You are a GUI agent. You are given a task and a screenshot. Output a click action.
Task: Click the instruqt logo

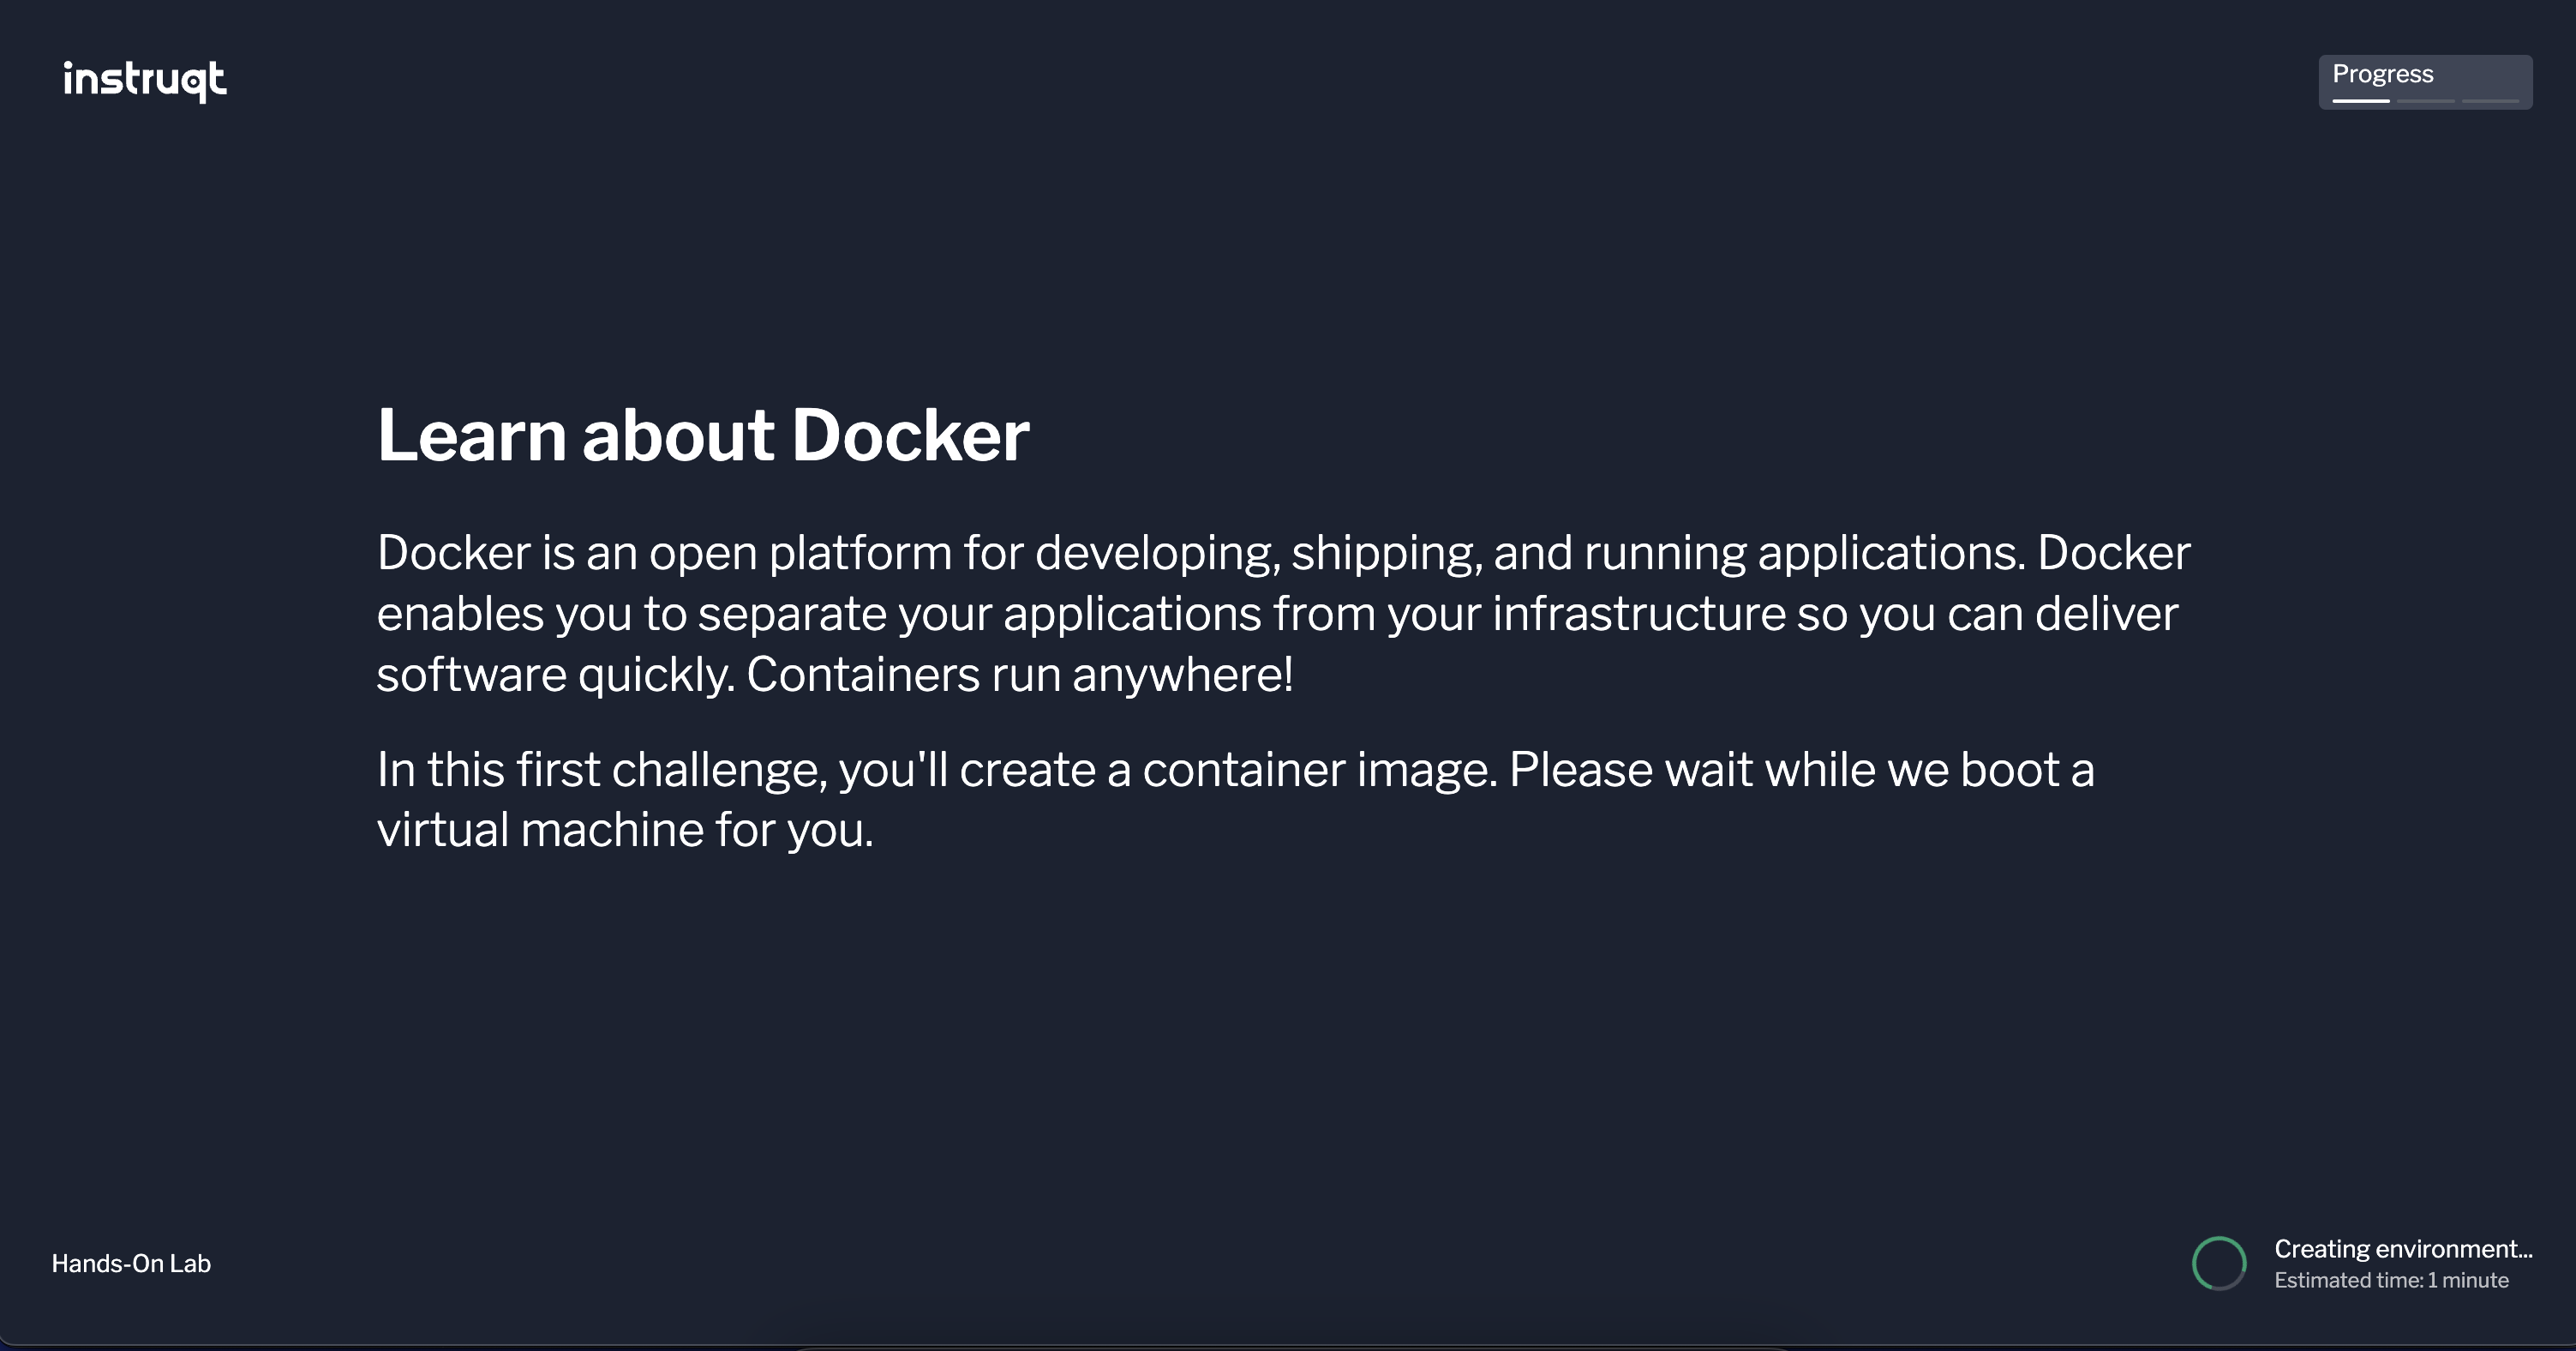pyautogui.click(x=145, y=80)
